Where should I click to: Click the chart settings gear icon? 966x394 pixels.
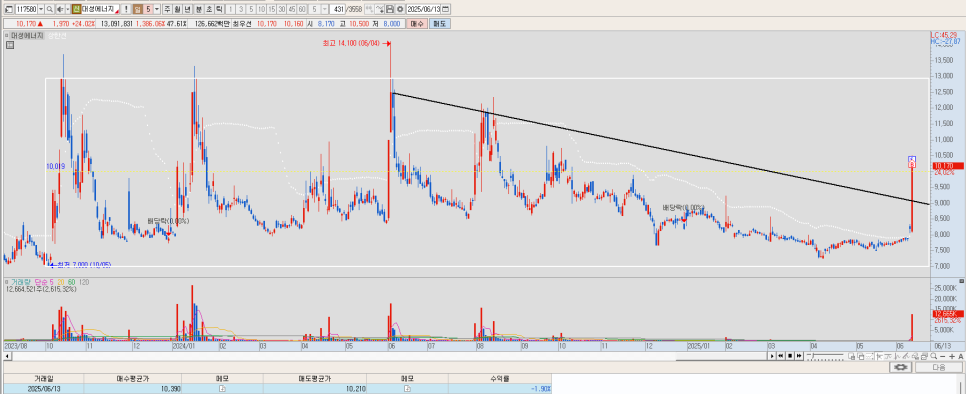click(x=400, y=9)
